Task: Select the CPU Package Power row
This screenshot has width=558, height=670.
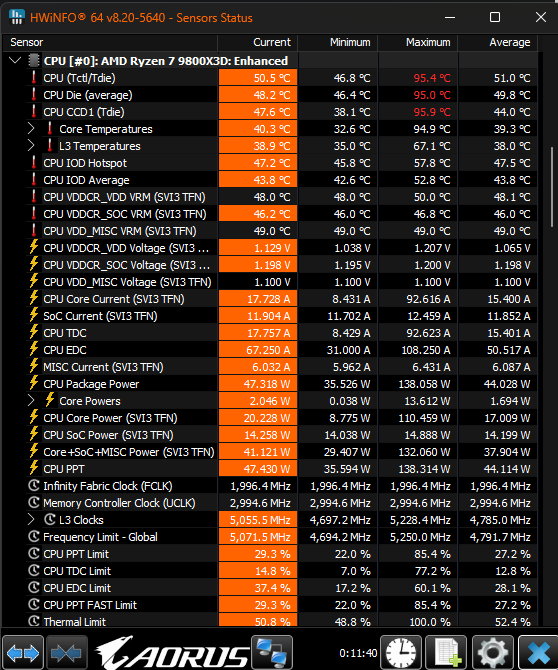Action: coord(270,384)
